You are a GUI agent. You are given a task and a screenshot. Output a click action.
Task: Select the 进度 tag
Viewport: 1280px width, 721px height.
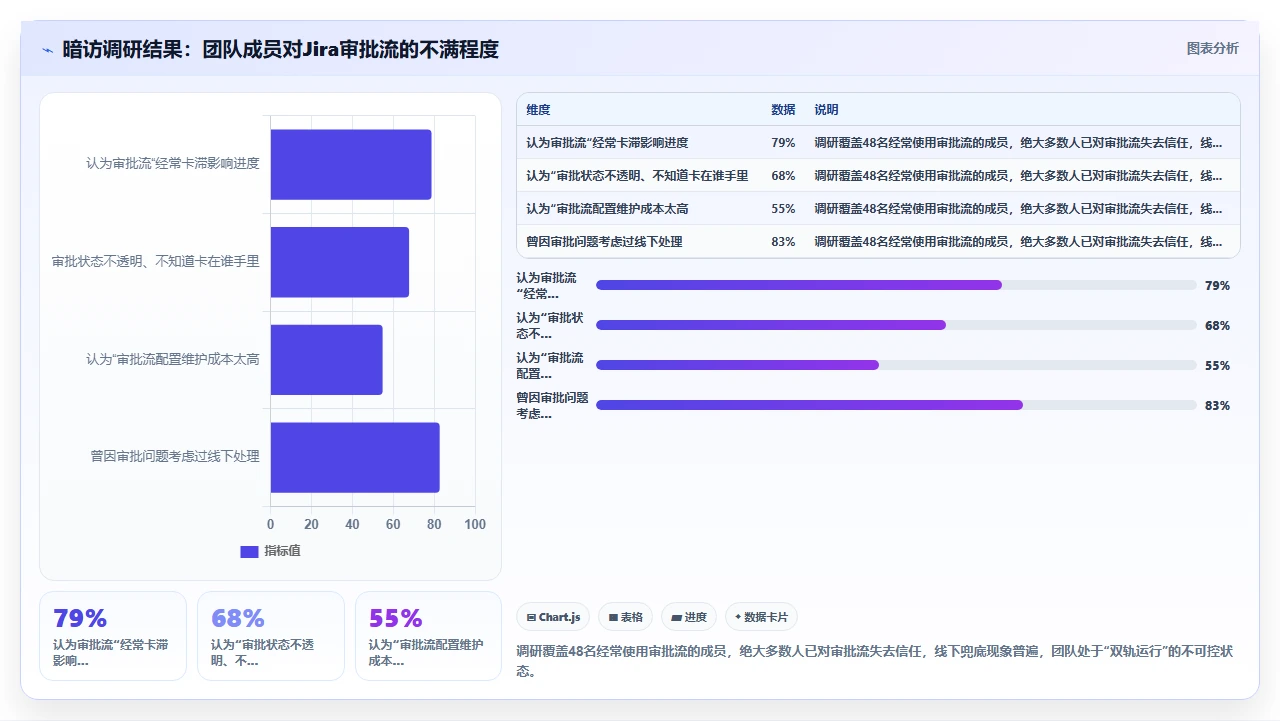click(x=689, y=617)
